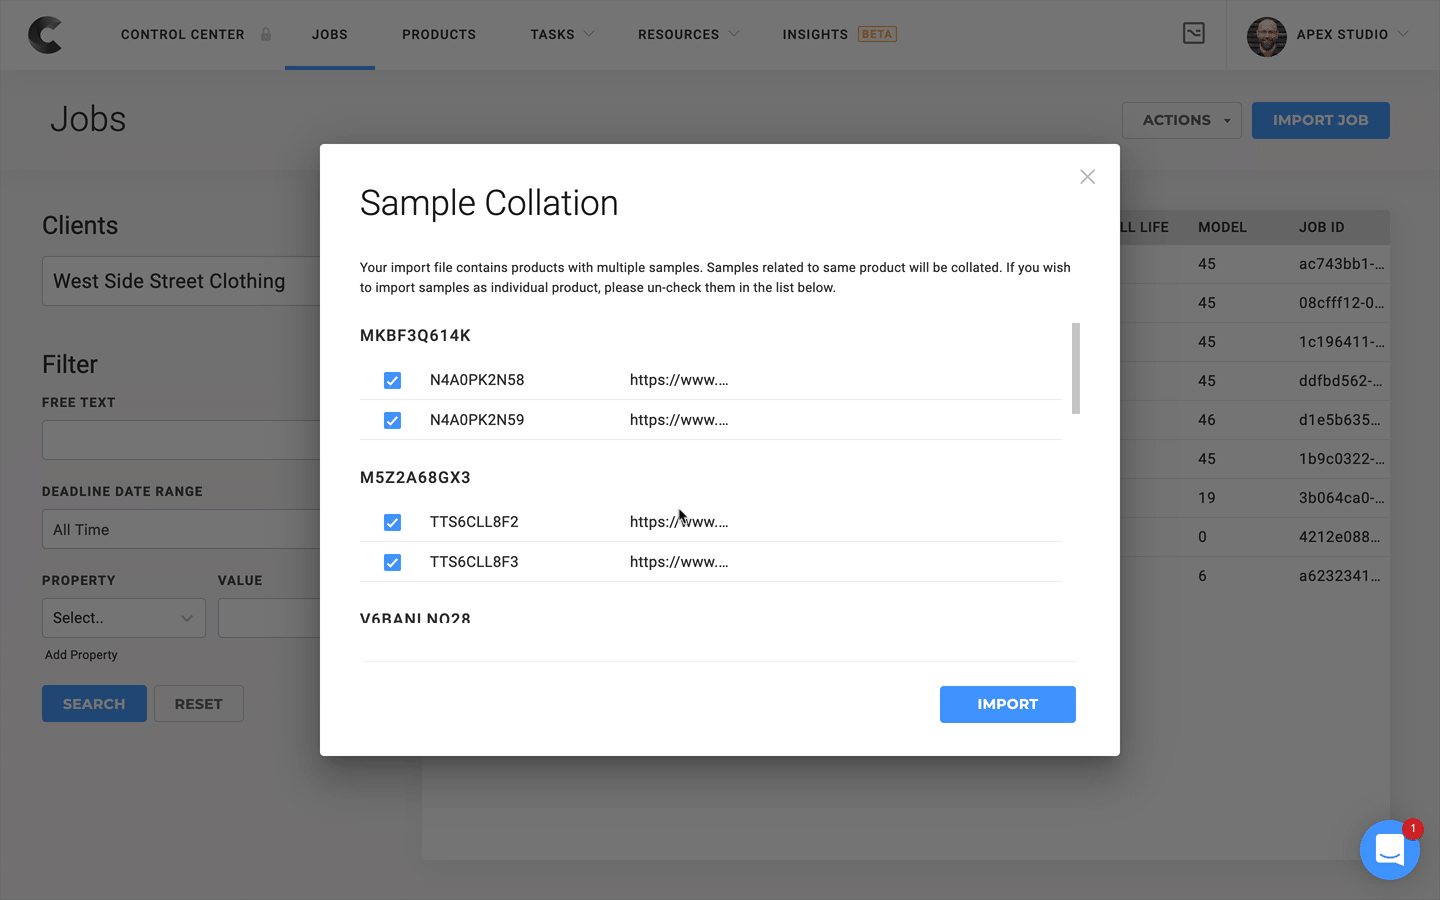The width and height of the screenshot is (1440, 900).
Task: Open the chat support bubble
Action: click(1389, 850)
